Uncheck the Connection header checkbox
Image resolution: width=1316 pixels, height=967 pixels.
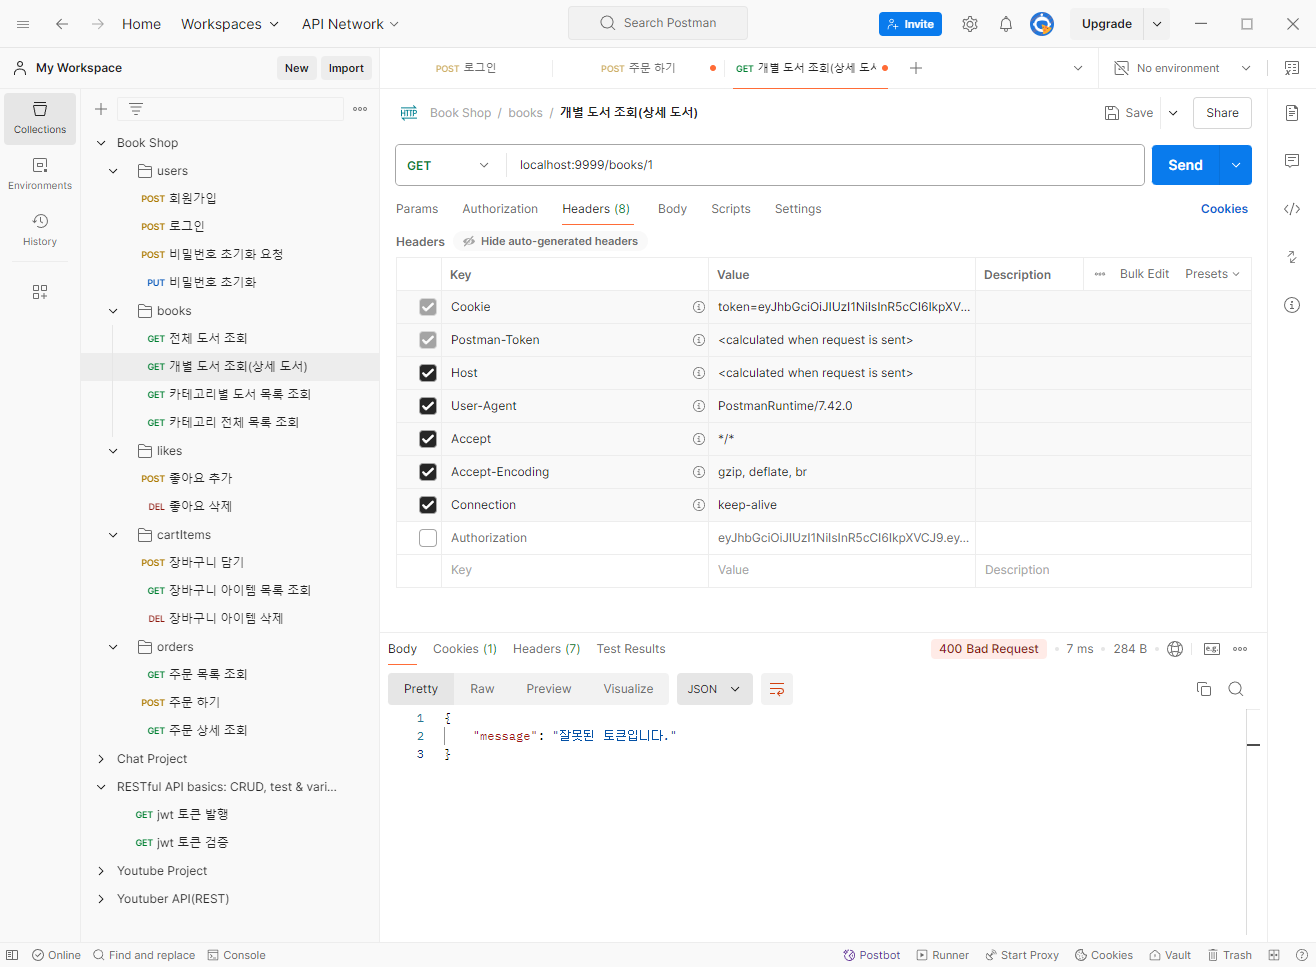[x=428, y=505]
